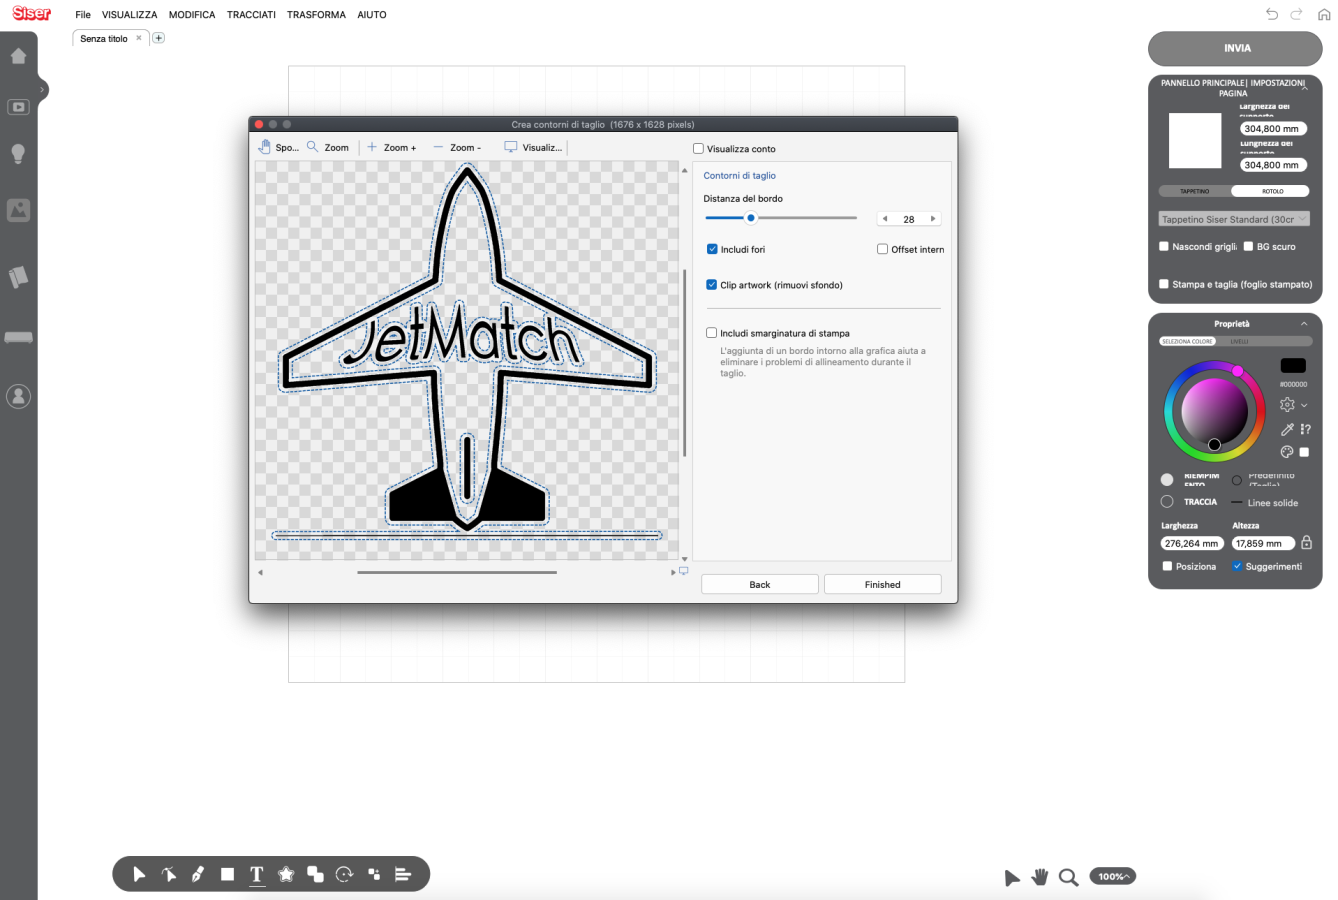The image size is (1338, 900).
Task: Select the arrow selection tool in bottom toolbar
Action: click(x=139, y=875)
